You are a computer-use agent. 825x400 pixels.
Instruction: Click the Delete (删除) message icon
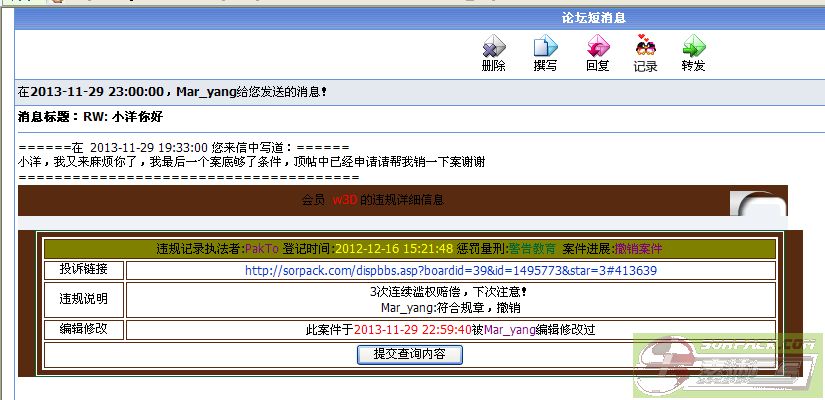click(x=493, y=46)
